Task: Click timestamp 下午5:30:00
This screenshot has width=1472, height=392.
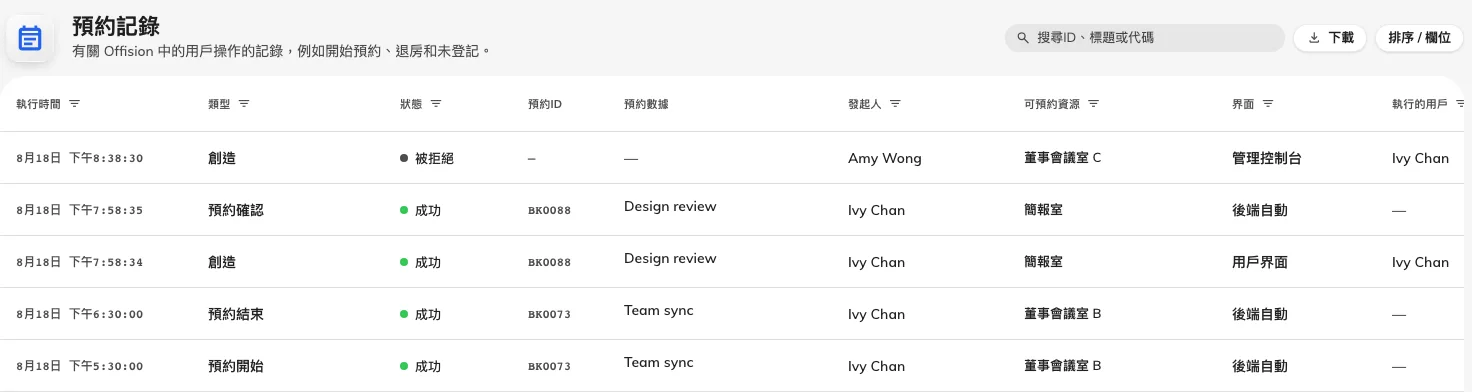Action: [106, 366]
